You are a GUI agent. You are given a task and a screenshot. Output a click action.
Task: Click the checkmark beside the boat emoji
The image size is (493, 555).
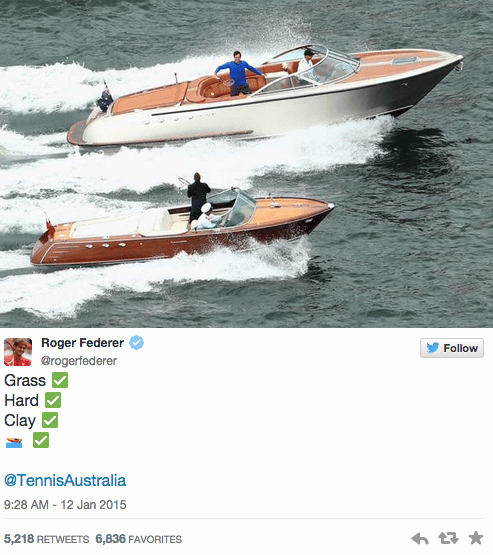(41, 440)
